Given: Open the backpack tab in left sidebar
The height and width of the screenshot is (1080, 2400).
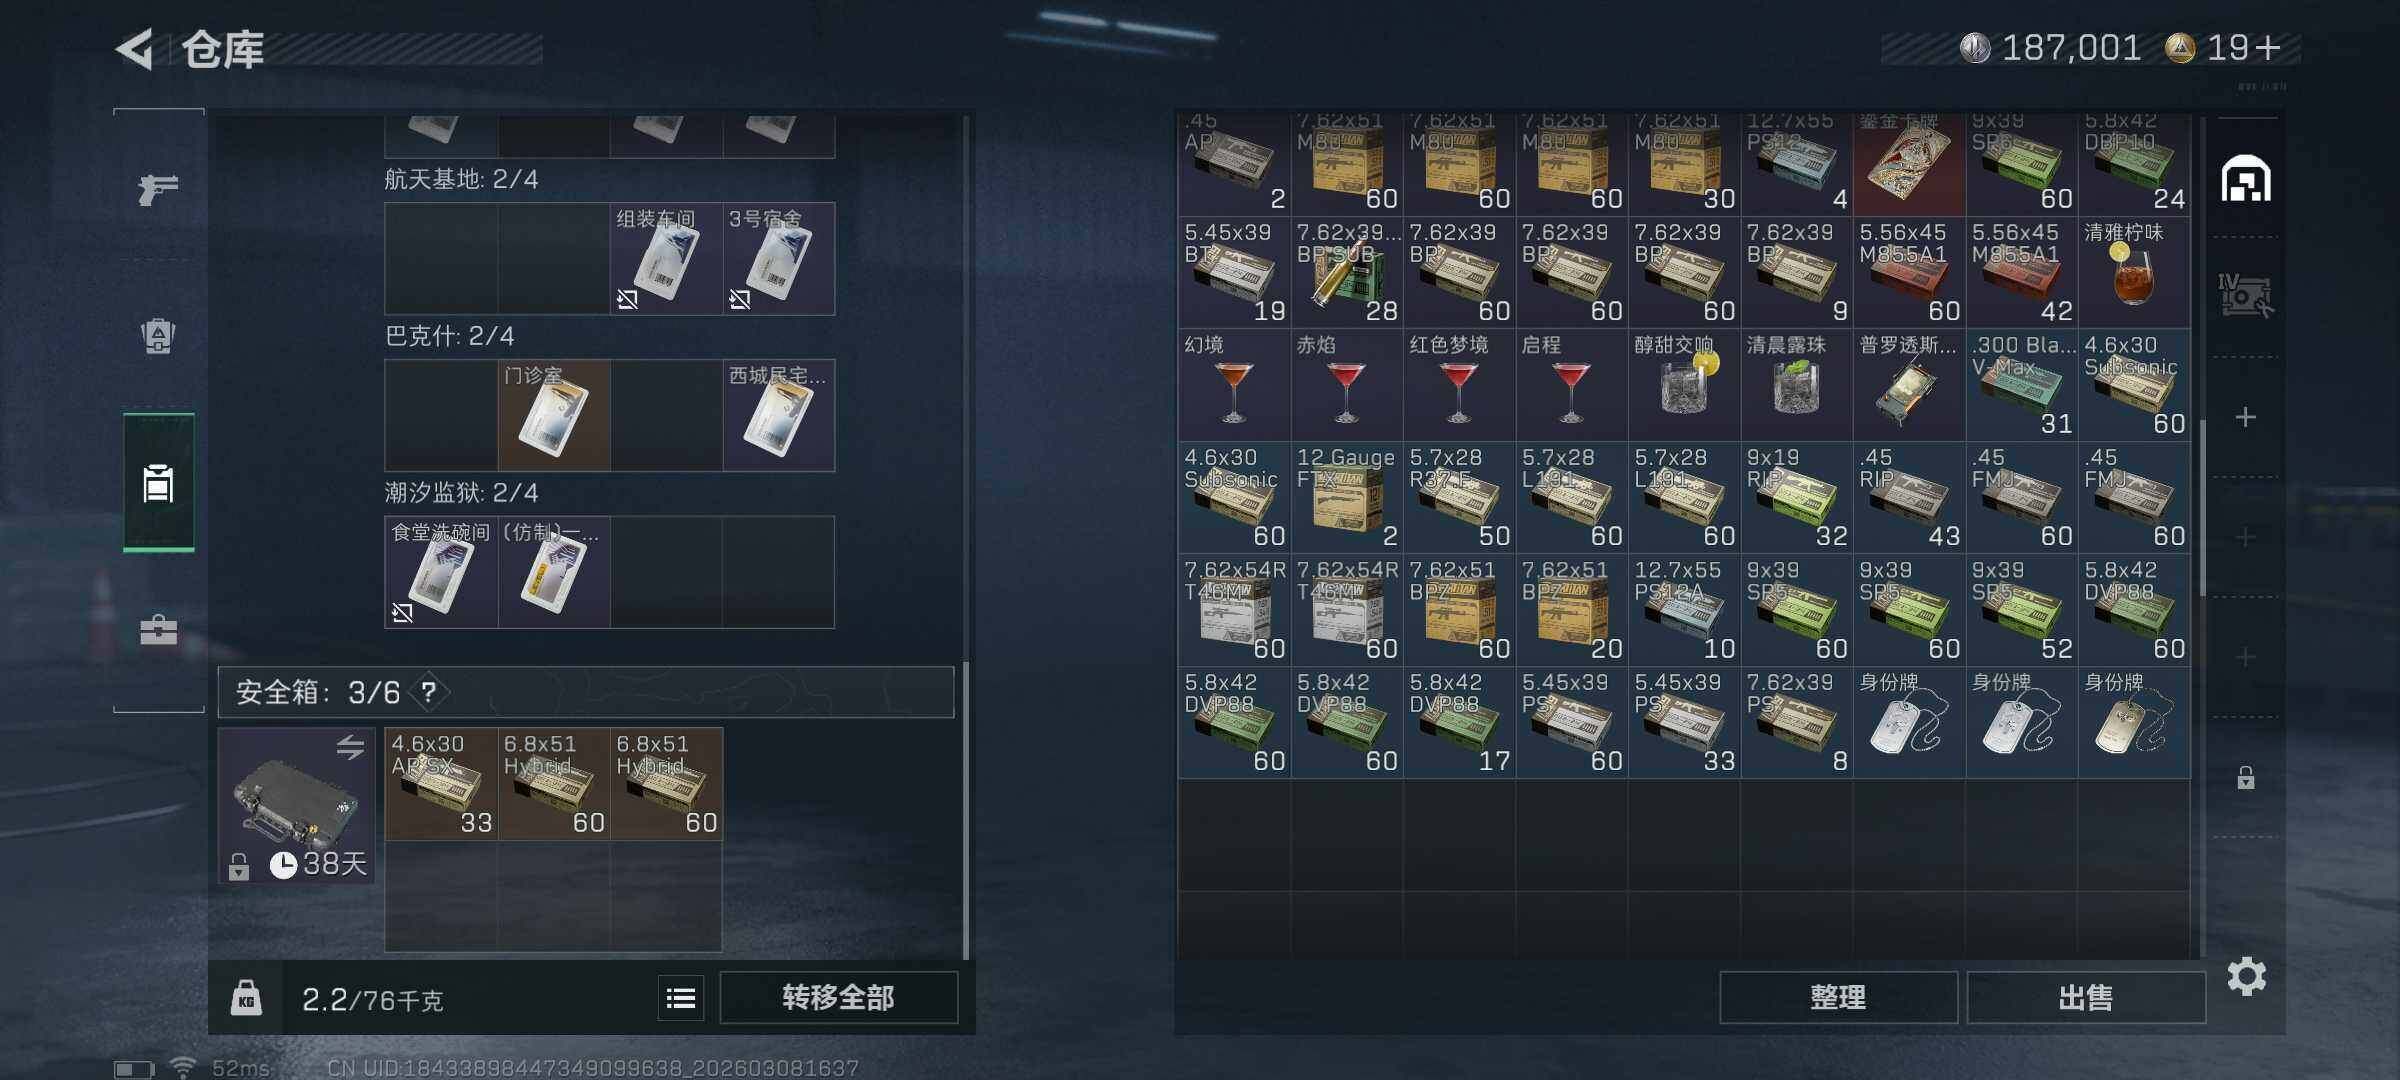Looking at the screenshot, I should [x=158, y=336].
